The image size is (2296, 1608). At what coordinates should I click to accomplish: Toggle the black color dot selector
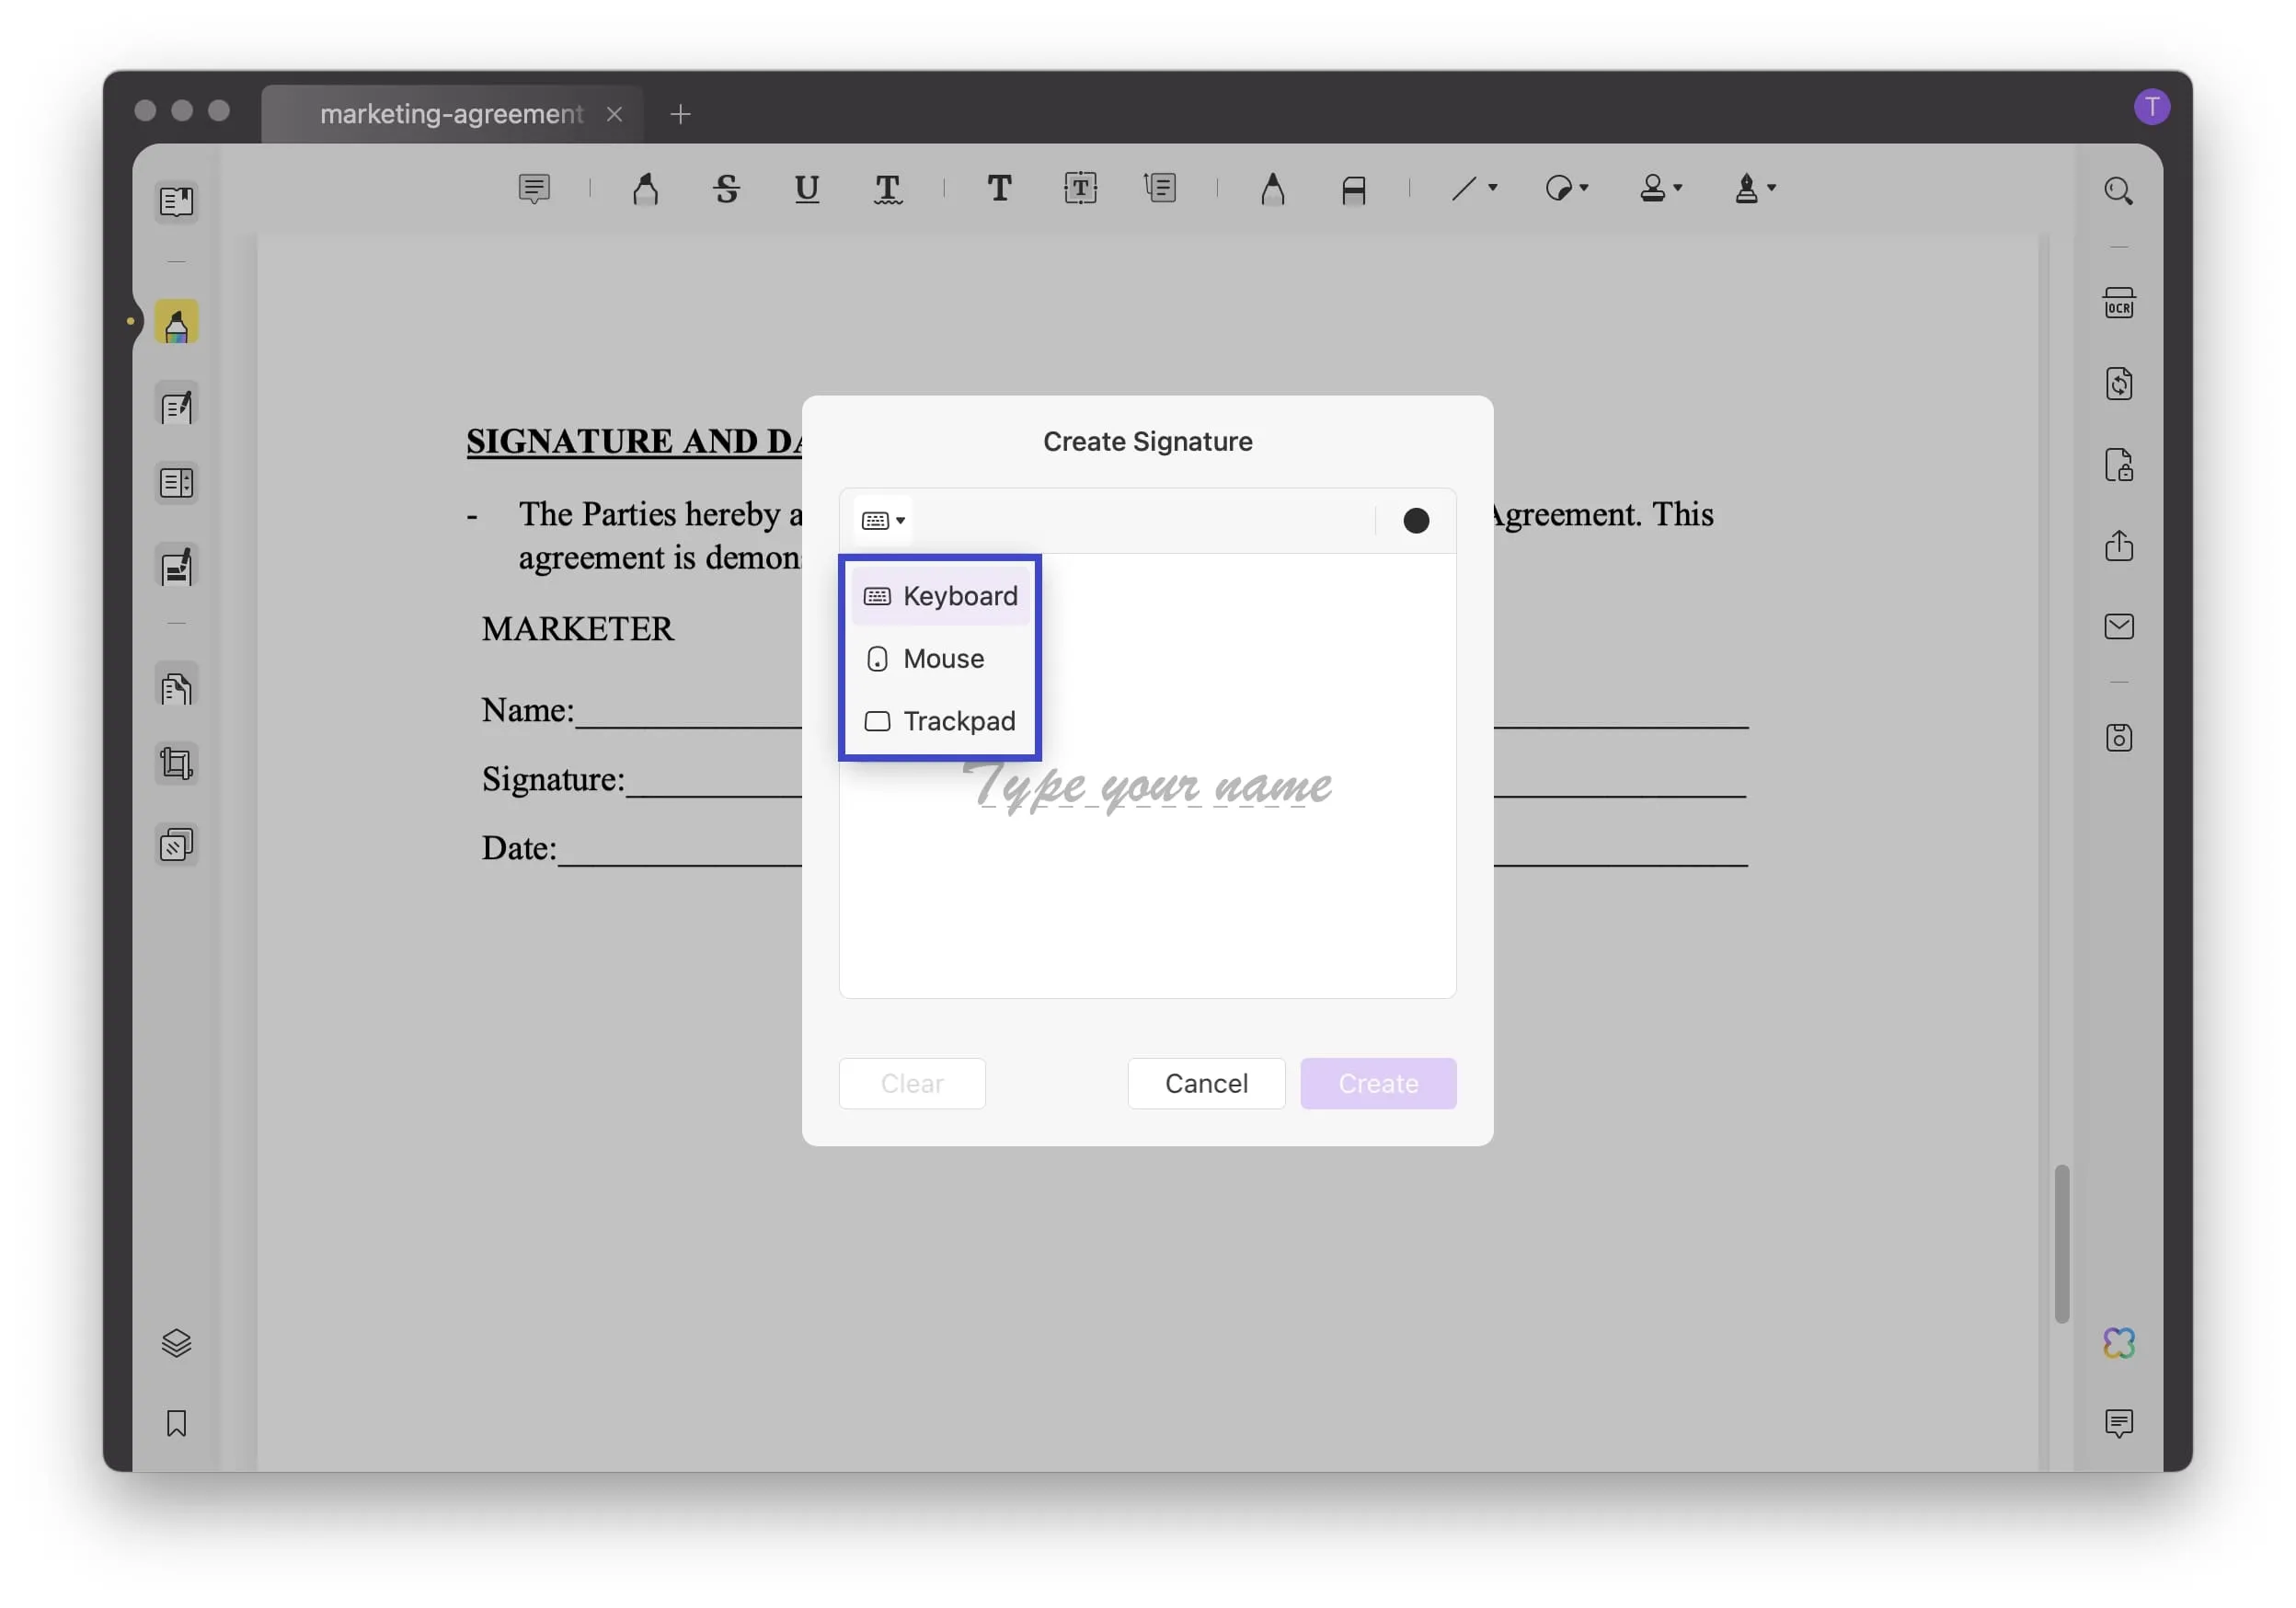[1417, 520]
